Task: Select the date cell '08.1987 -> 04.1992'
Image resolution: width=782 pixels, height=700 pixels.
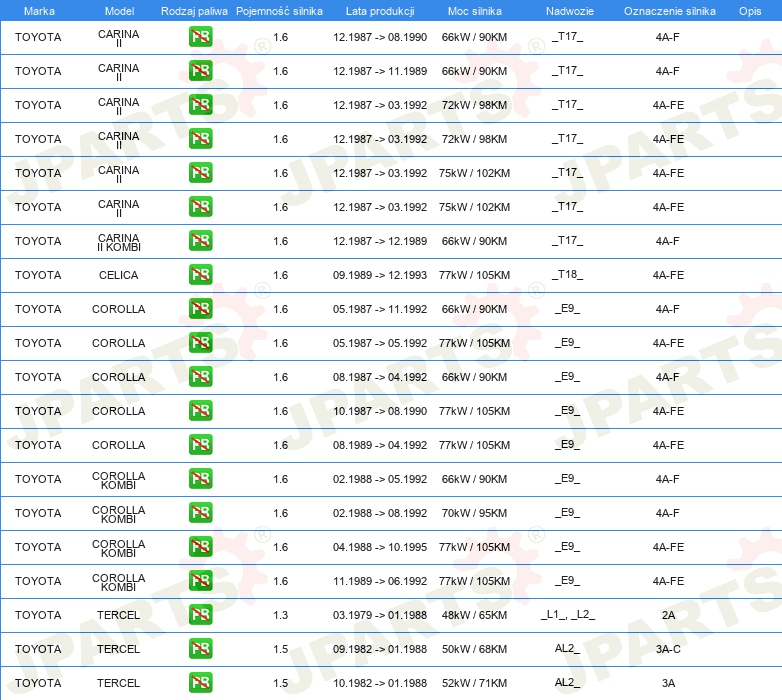Action: click(380, 377)
